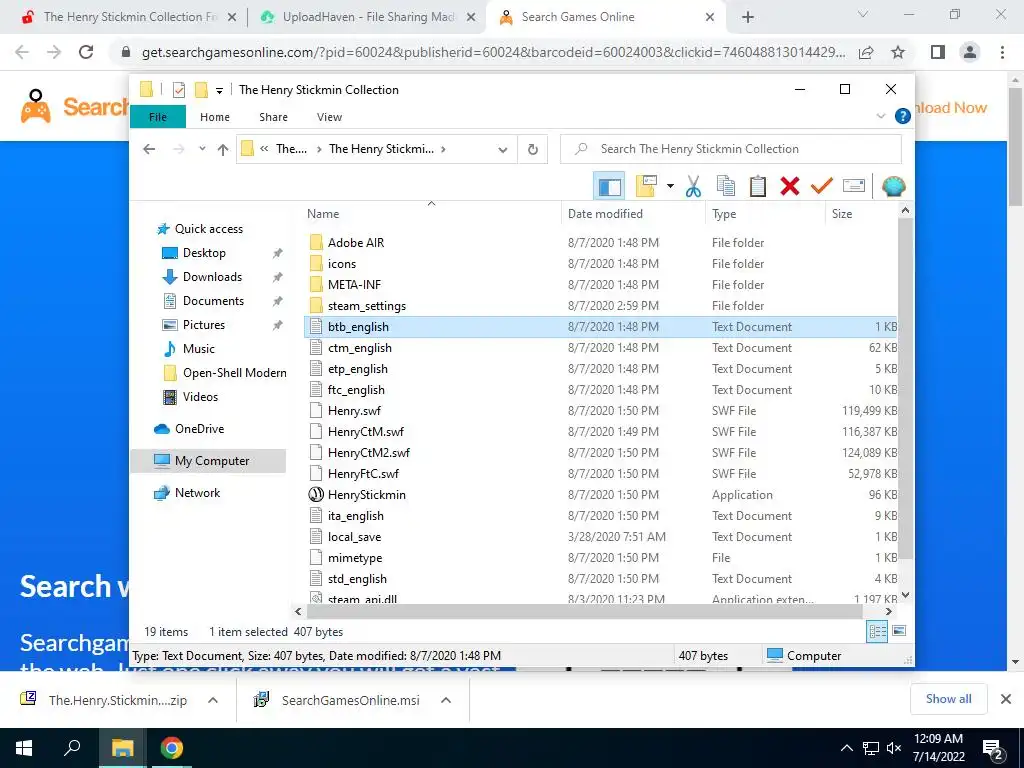Select OneDrive in the navigation pane

point(199,429)
